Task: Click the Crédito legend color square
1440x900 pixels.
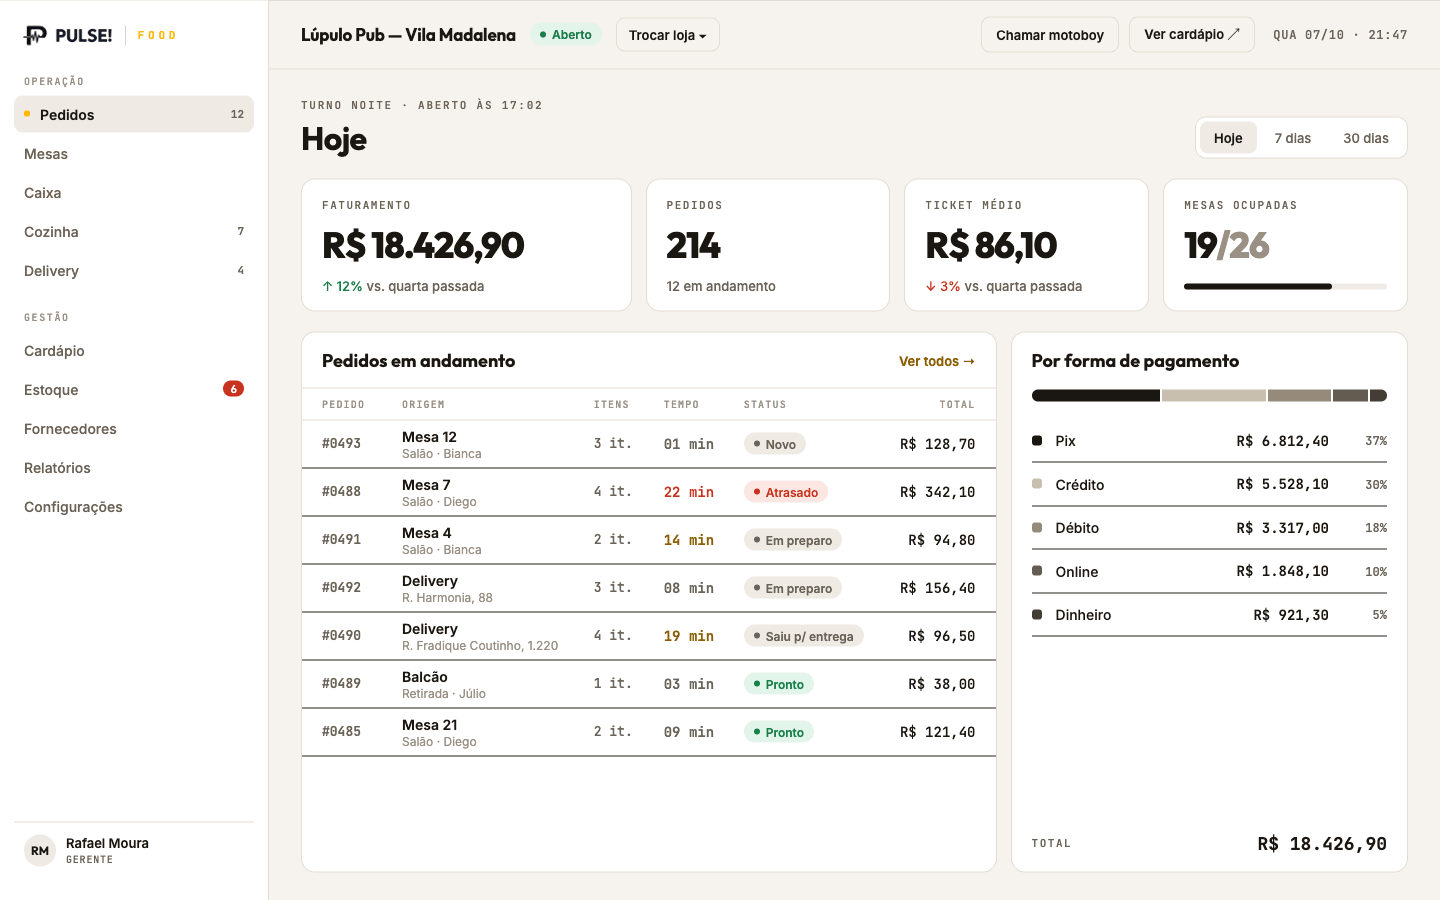Action: [1037, 484]
